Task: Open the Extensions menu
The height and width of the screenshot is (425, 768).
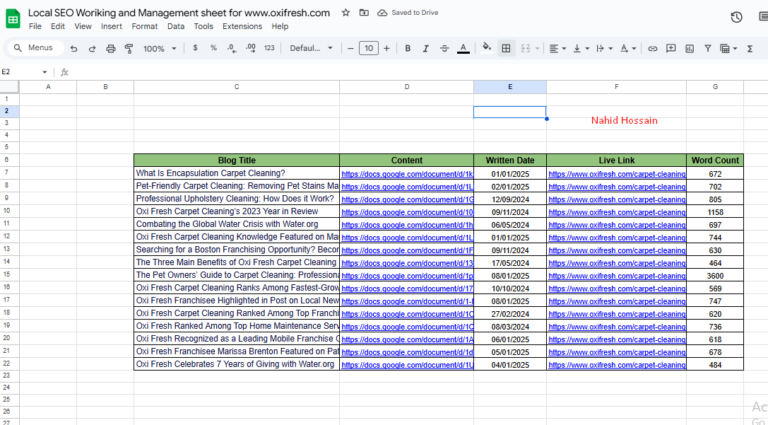Action: (242, 26)
